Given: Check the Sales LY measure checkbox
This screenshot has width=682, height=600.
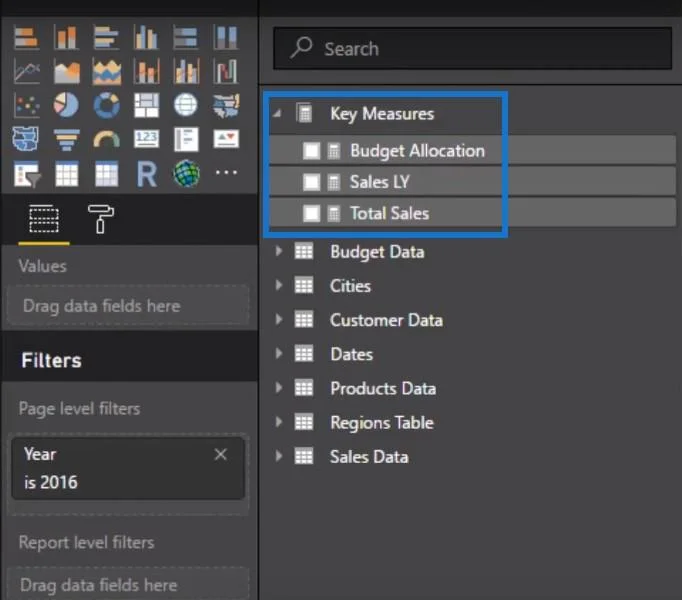Looking at the screenshot, I should 311,182.
